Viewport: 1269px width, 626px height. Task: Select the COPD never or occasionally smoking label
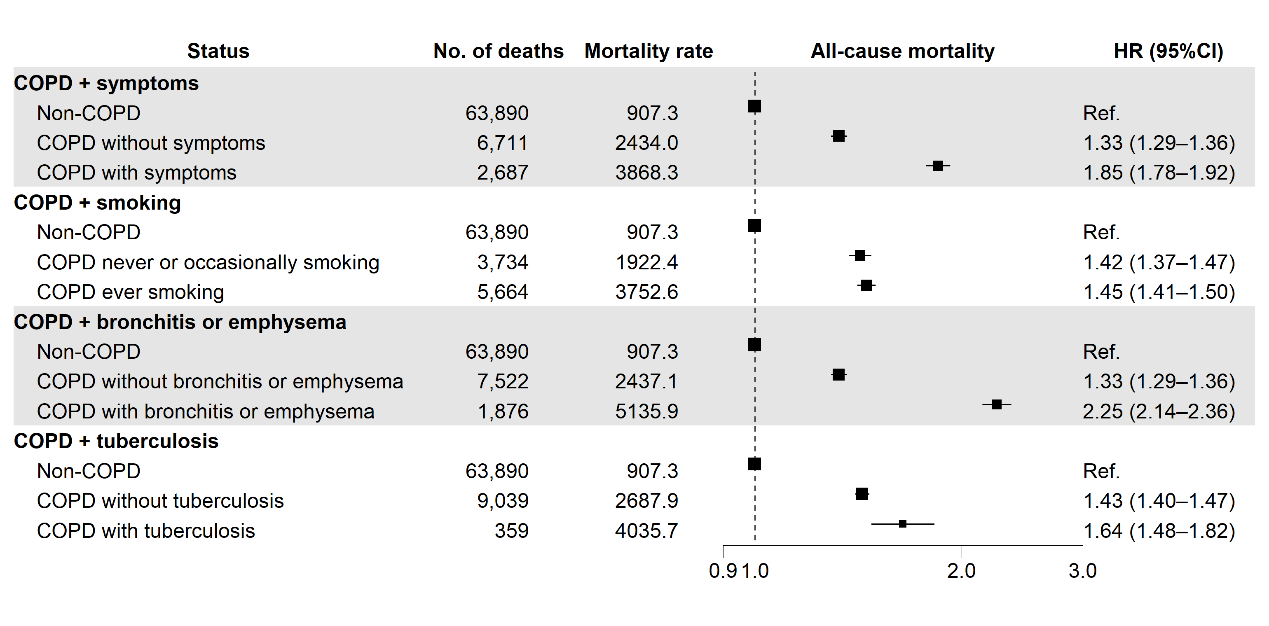pos(208,263)
